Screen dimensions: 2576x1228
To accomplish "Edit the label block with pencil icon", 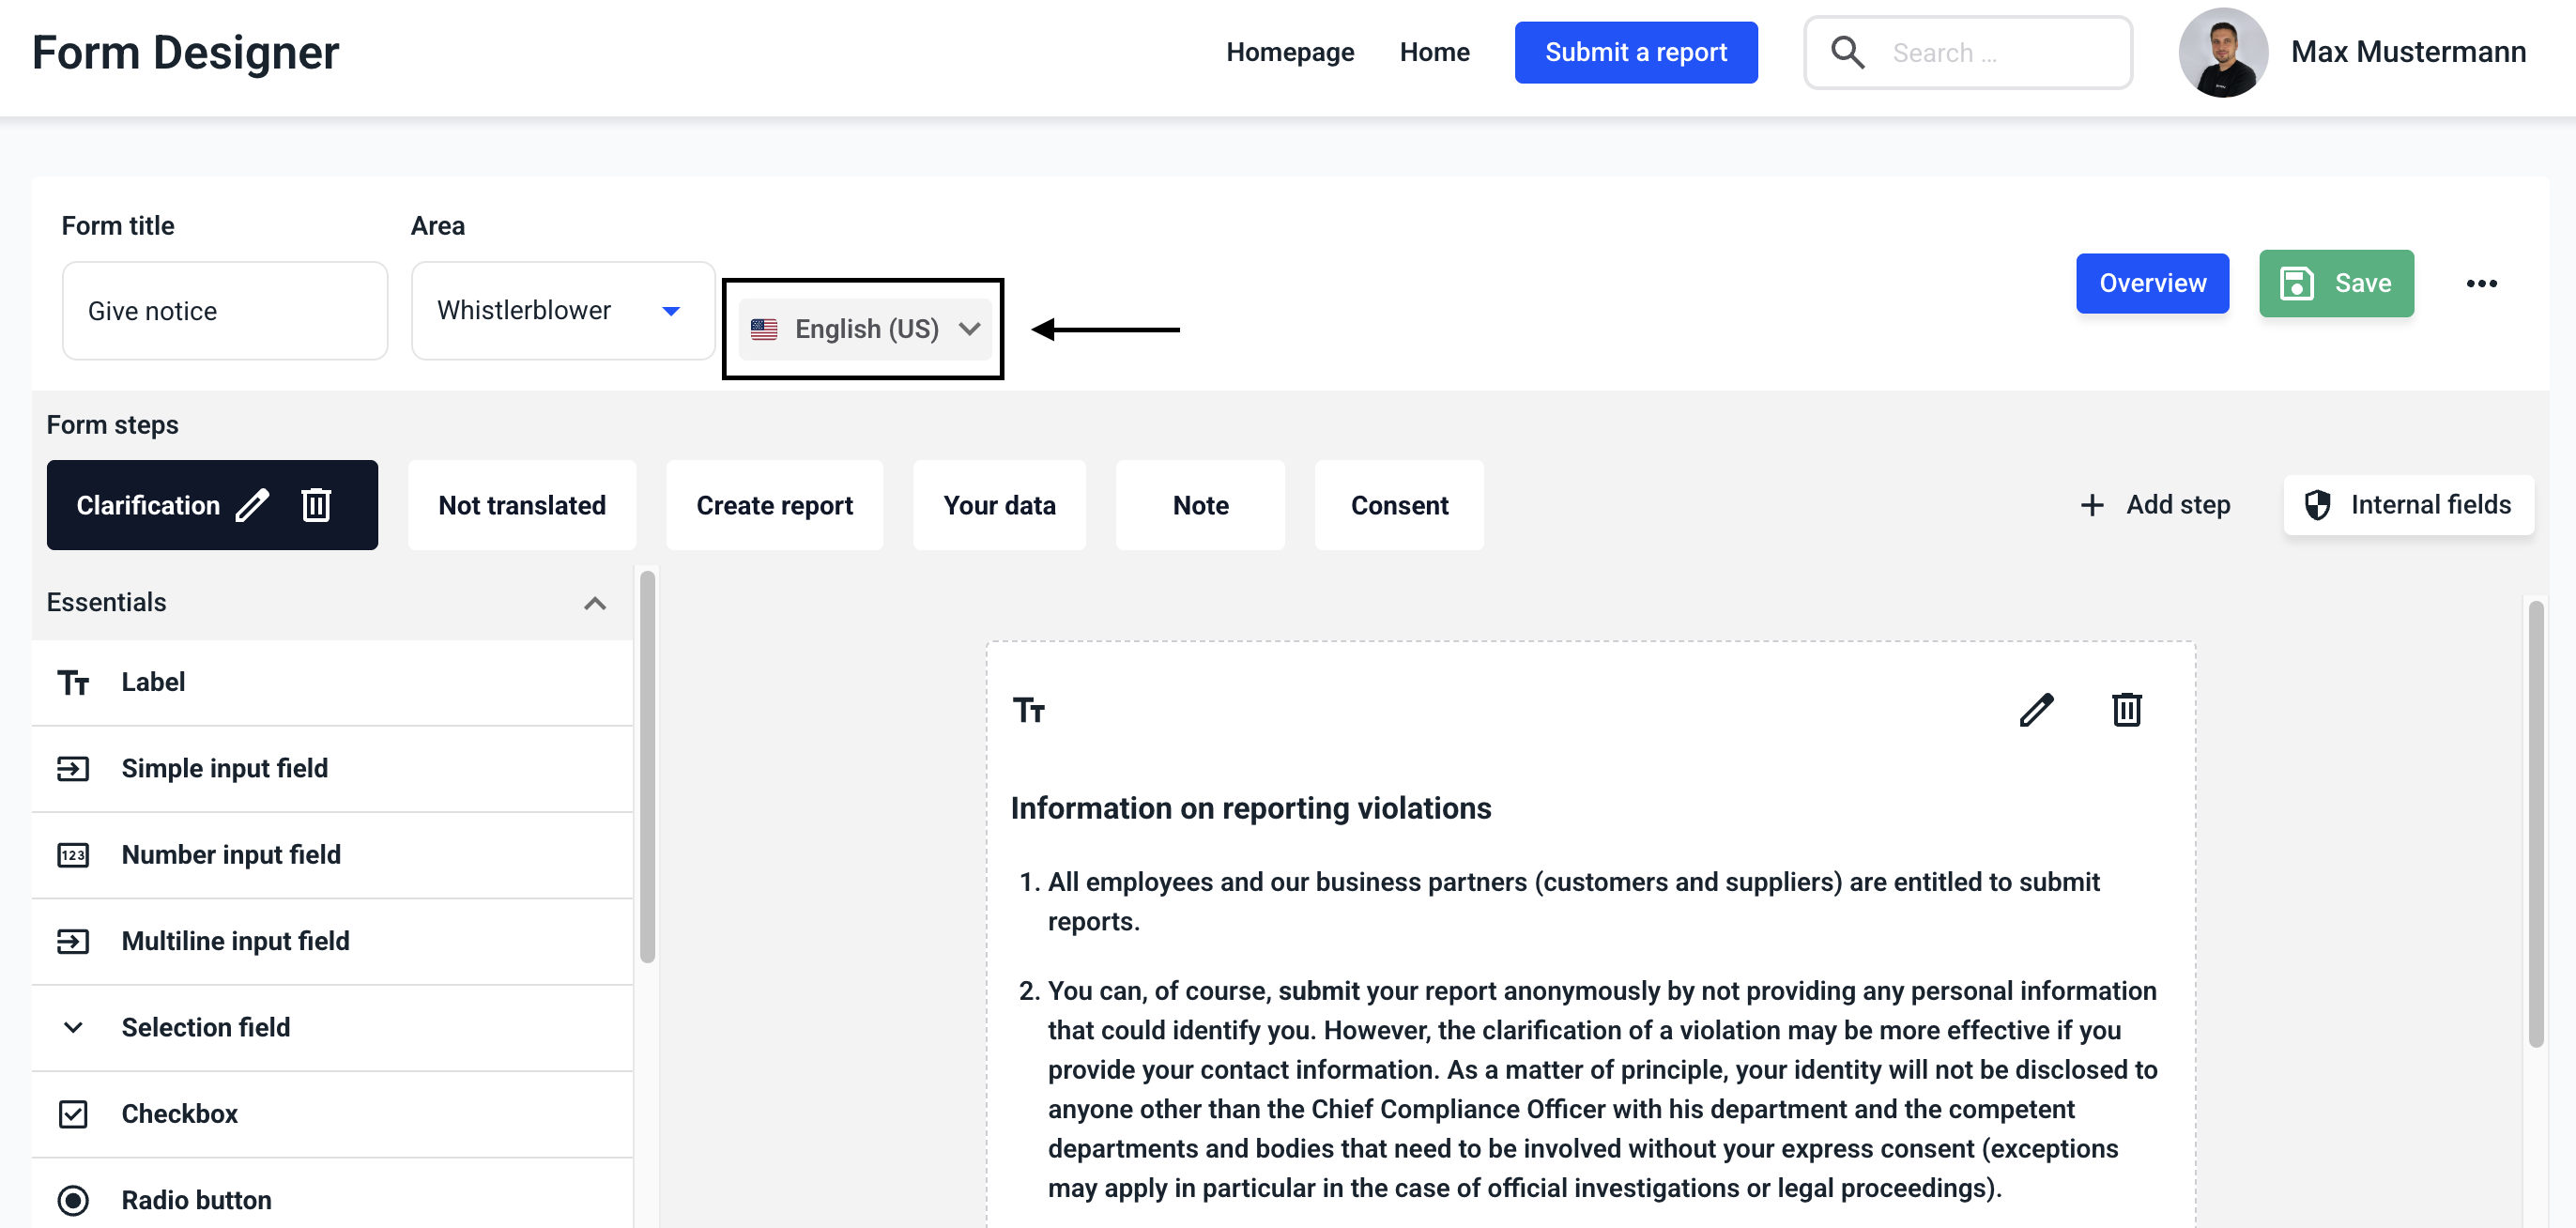I will (x=2036, y=710).
